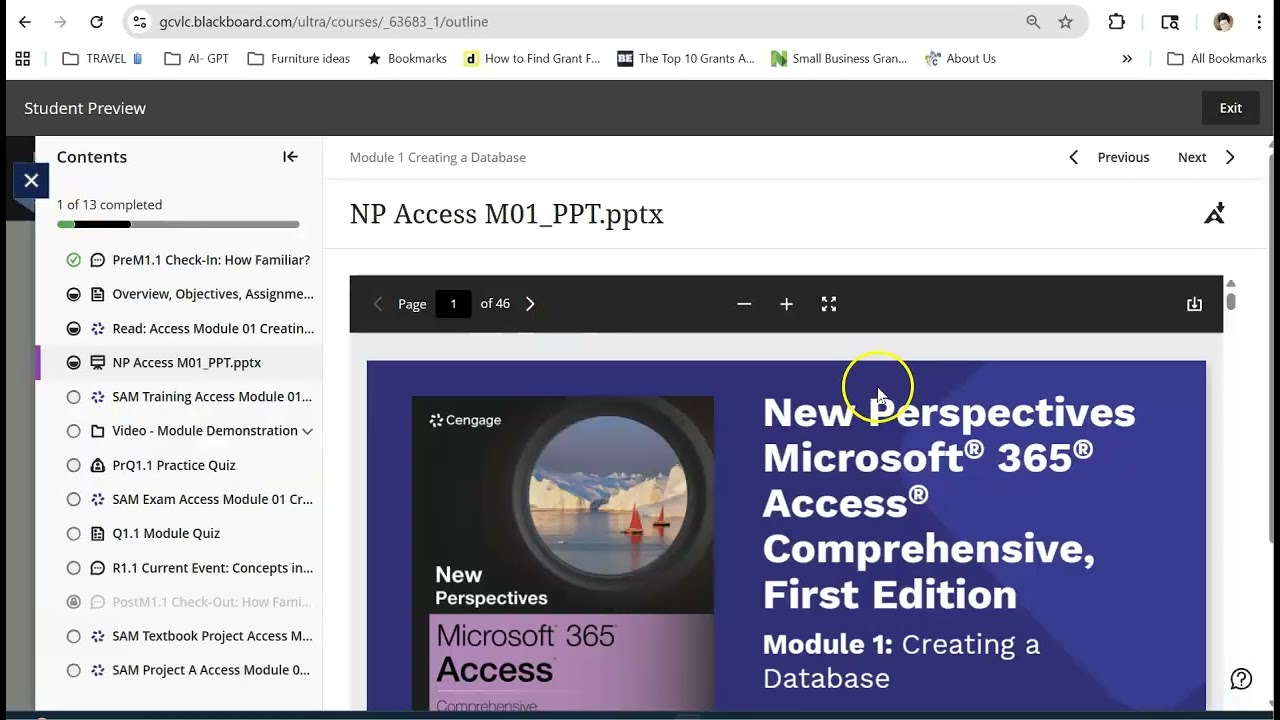Open the apps grid in bookmarks bar

click(x=23, y=59)
